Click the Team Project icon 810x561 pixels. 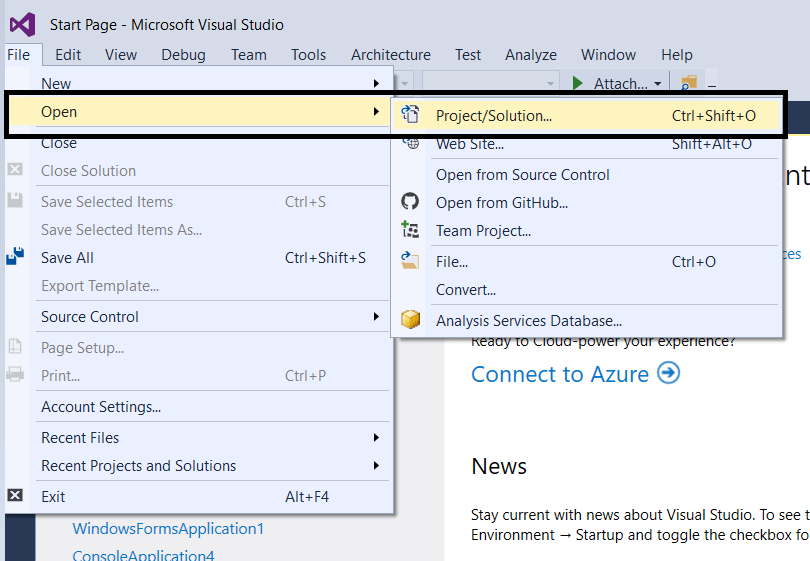click(410, 229)
